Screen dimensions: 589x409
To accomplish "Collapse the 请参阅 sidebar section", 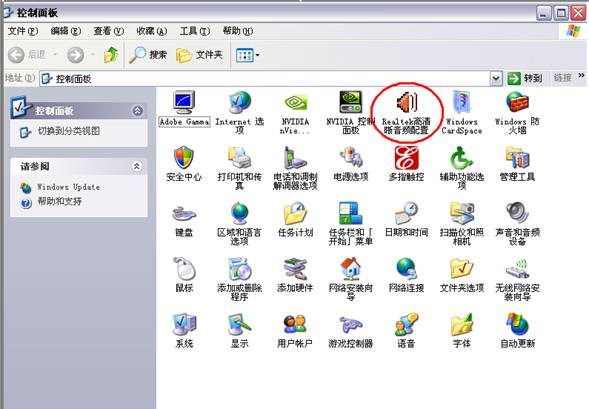I will pyautogui.click(x=137, y=166).
